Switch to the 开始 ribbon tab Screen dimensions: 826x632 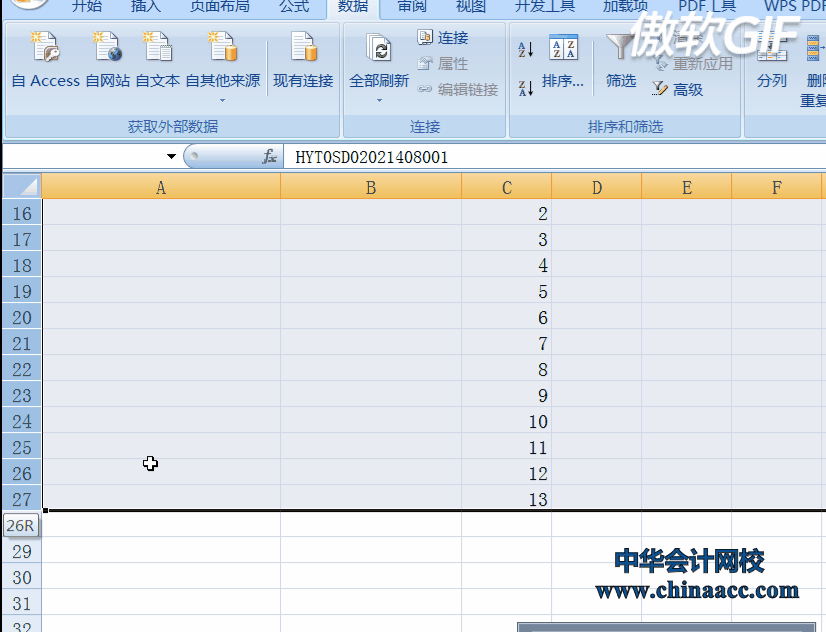coord(86,6)
